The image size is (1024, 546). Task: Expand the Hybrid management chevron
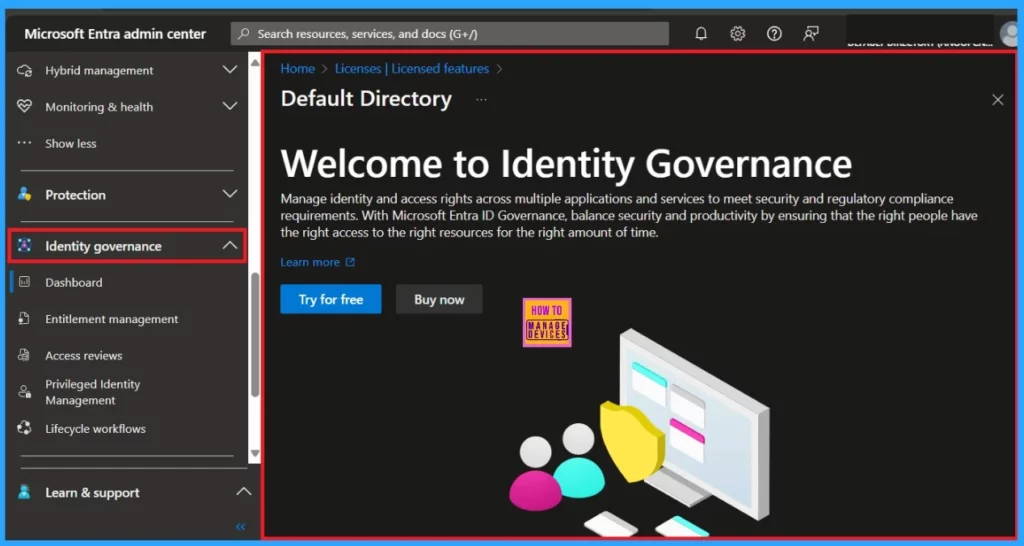[x=230, y=69]
